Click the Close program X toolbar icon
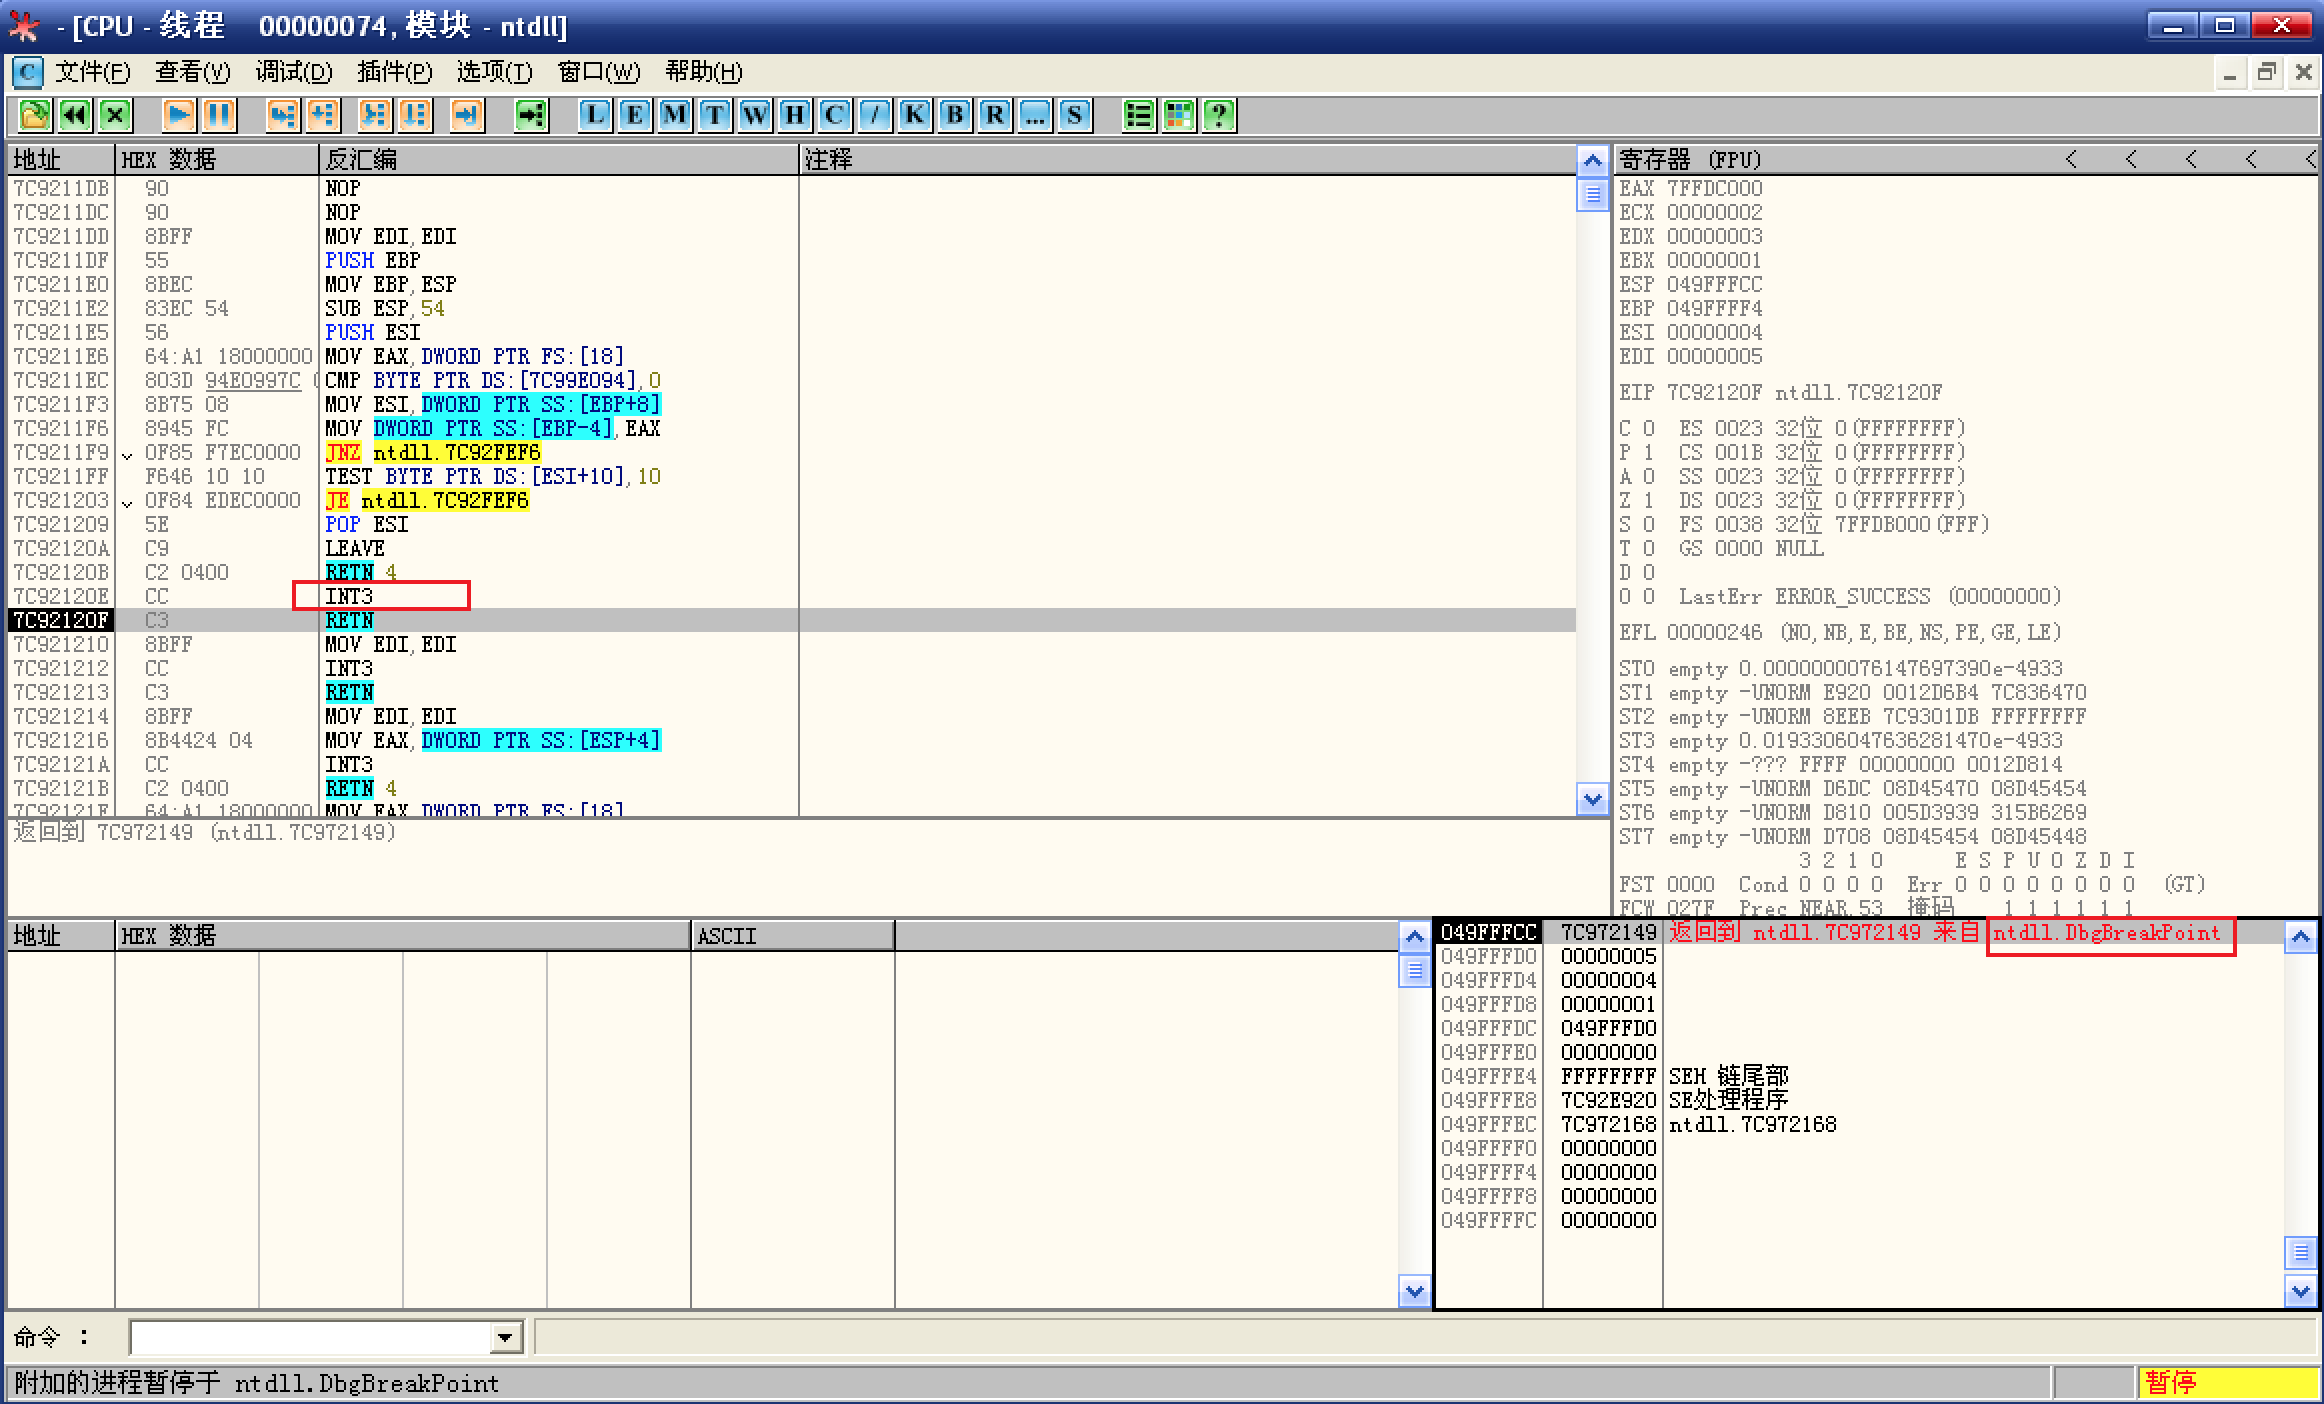 click(x=116, y=115)
